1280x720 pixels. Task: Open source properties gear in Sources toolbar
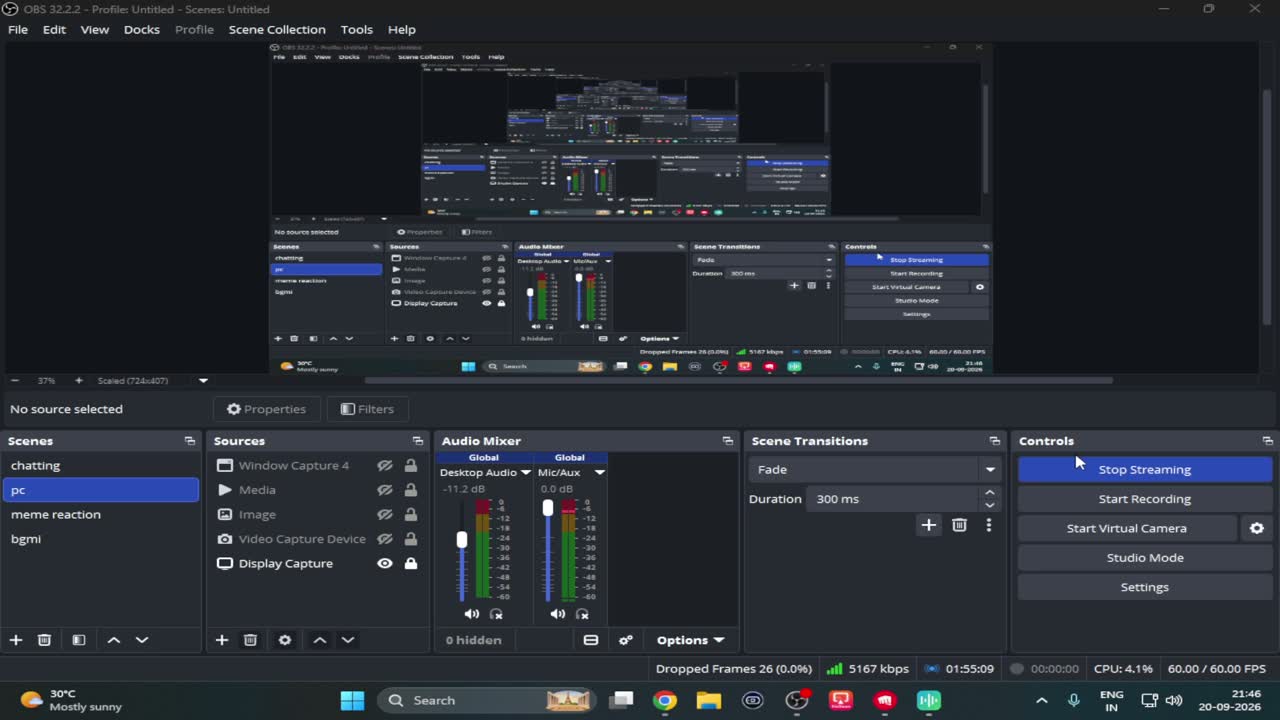tap(285, 640)
